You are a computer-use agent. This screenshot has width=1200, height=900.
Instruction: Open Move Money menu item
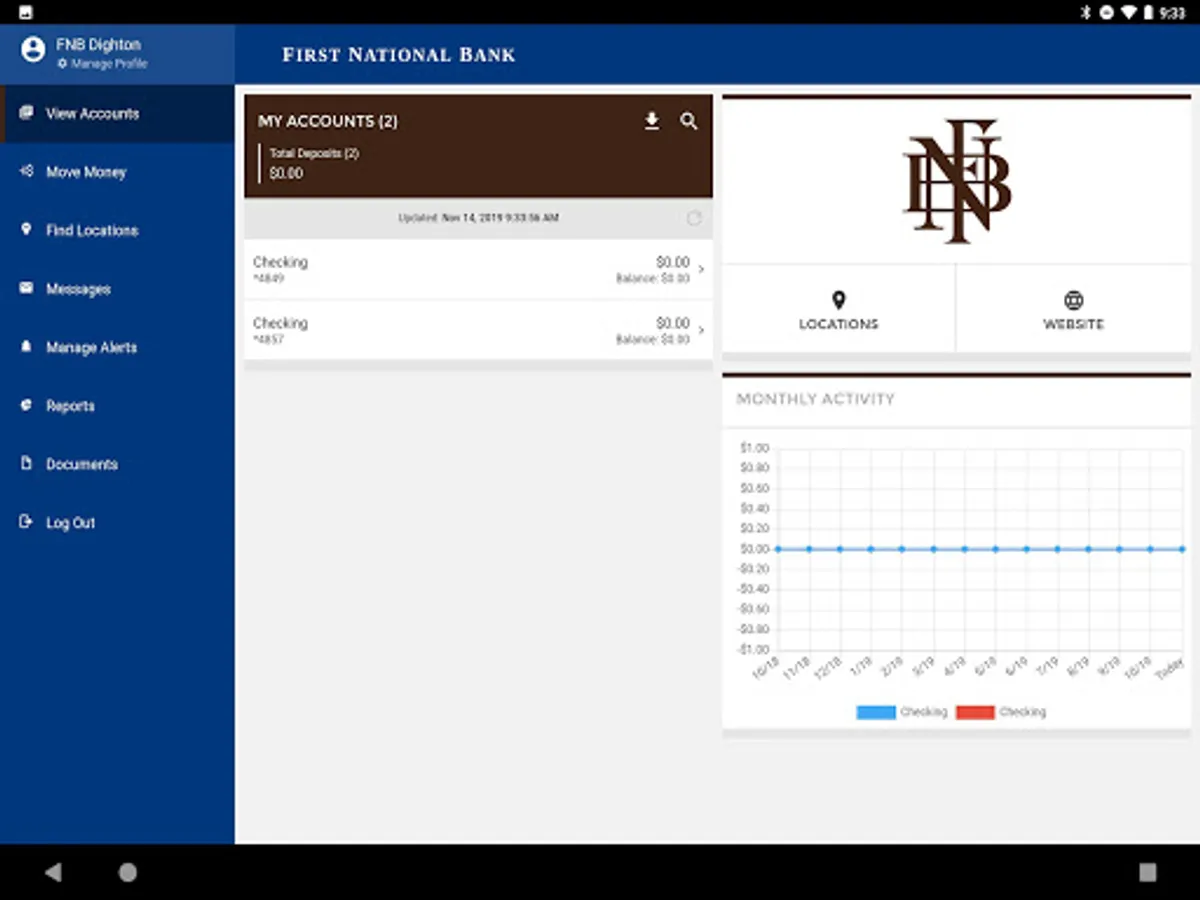pyautogui.click(x=118, y=172)
